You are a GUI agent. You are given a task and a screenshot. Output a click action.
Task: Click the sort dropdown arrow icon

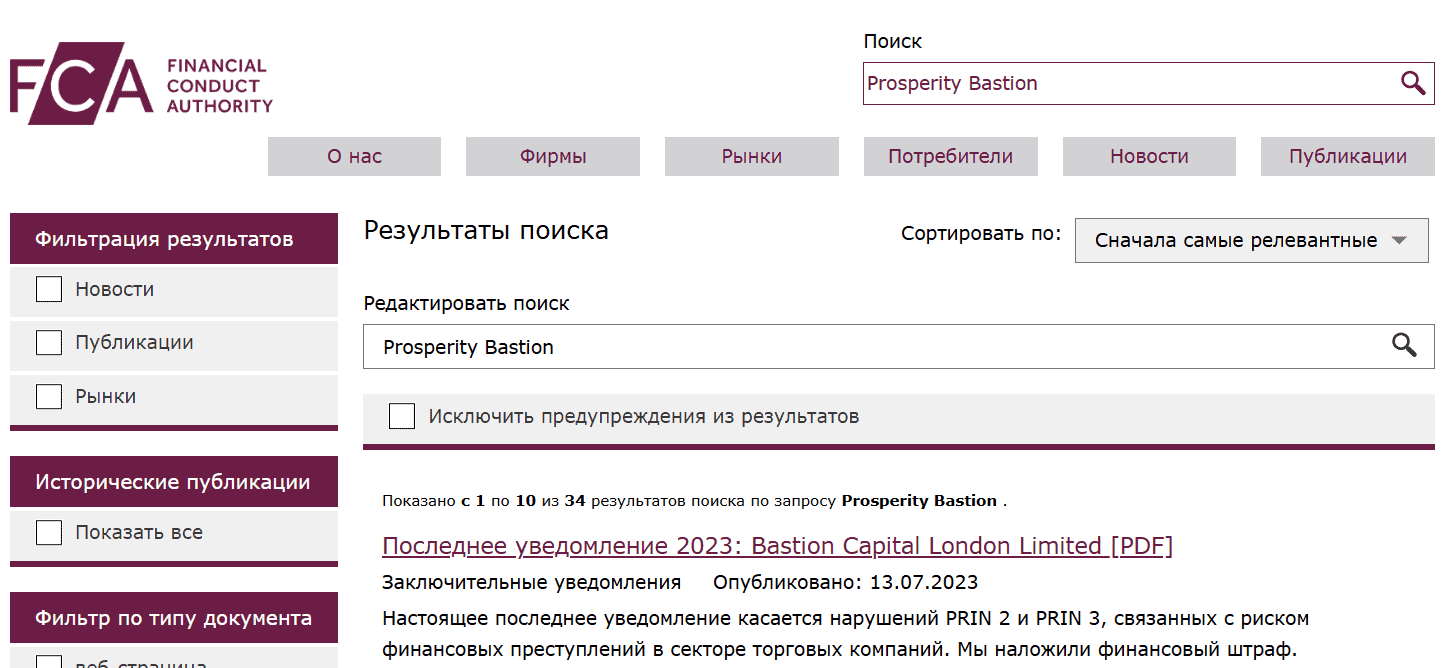tap(1399, 241)
